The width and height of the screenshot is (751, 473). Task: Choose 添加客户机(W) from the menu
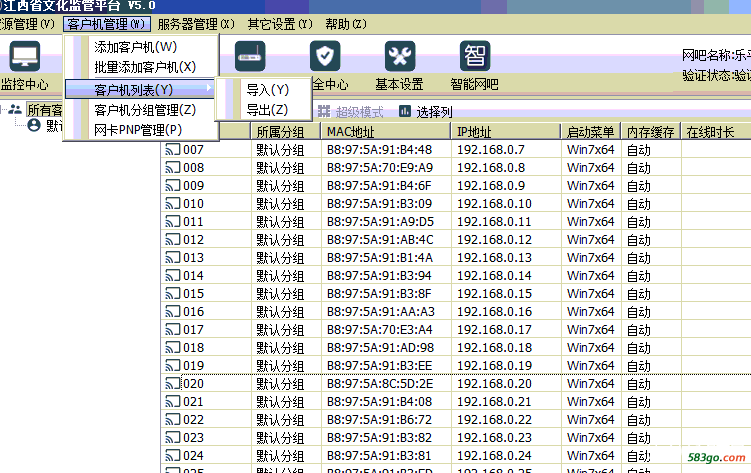[x=135, y=47]
